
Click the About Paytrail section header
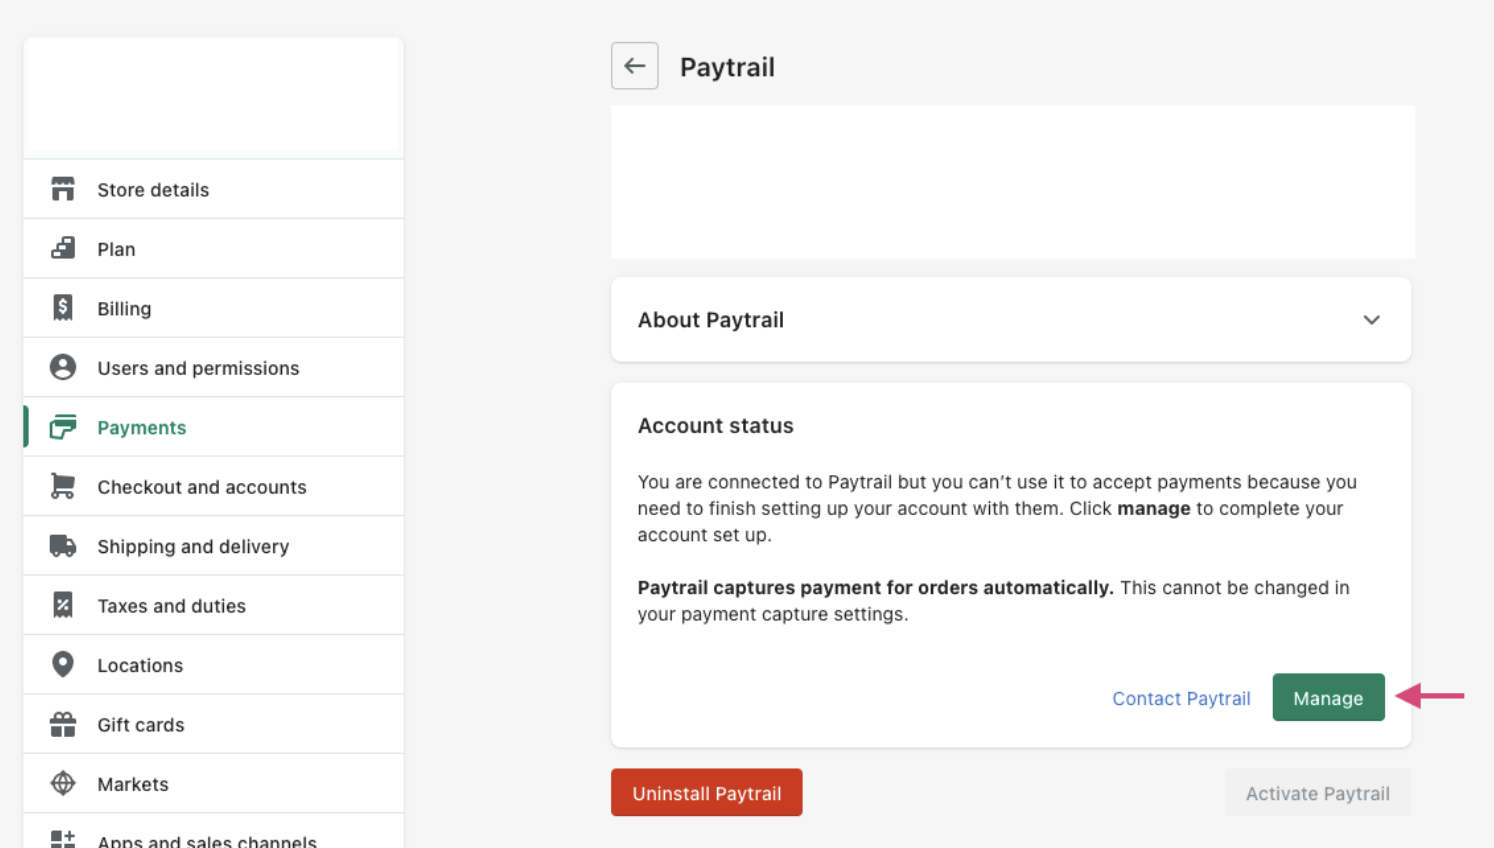click(711, 320)
